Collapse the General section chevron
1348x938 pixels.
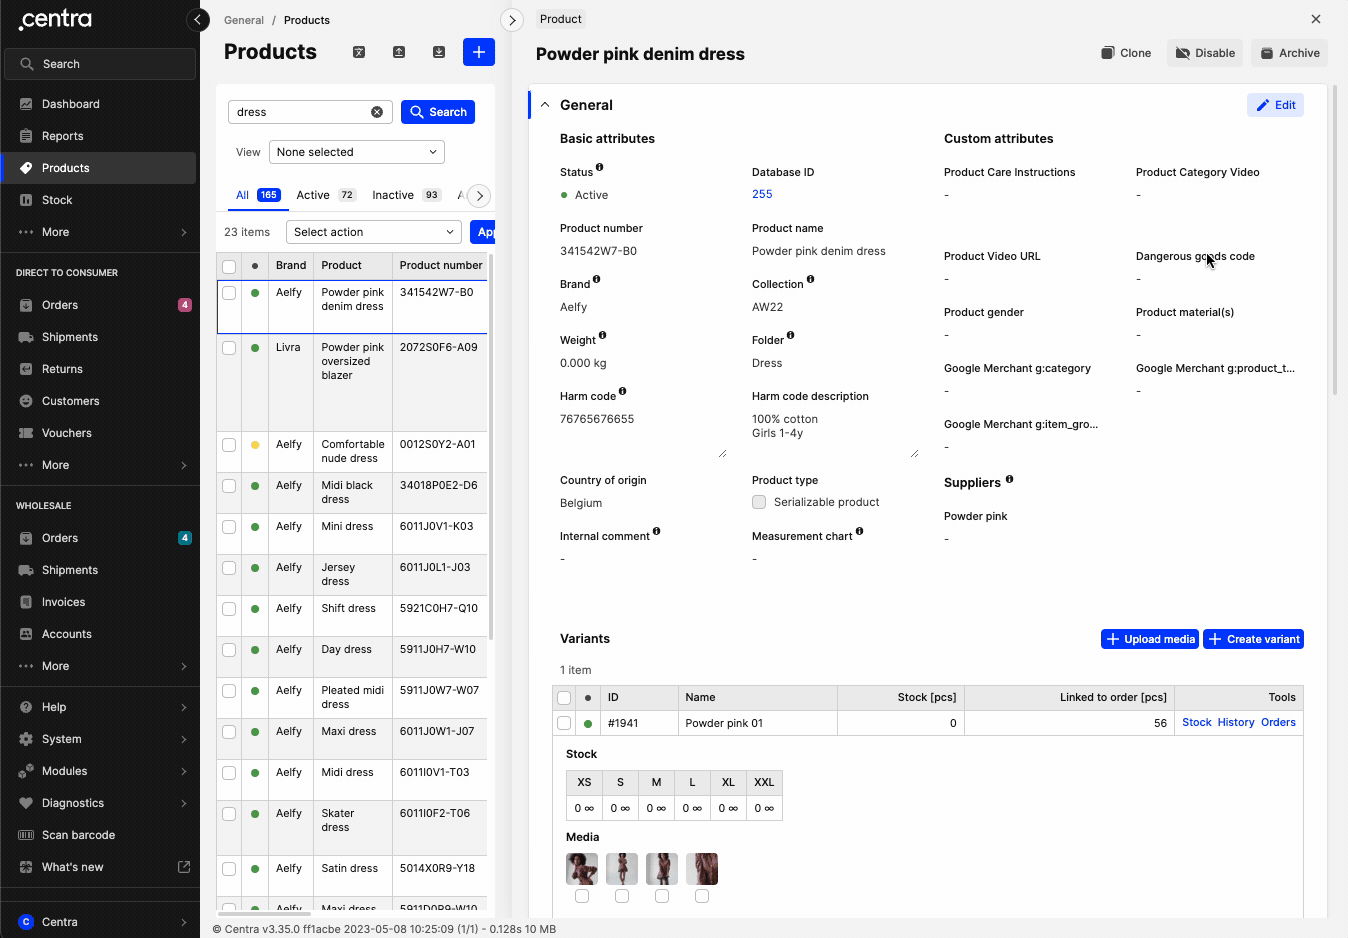545,105
